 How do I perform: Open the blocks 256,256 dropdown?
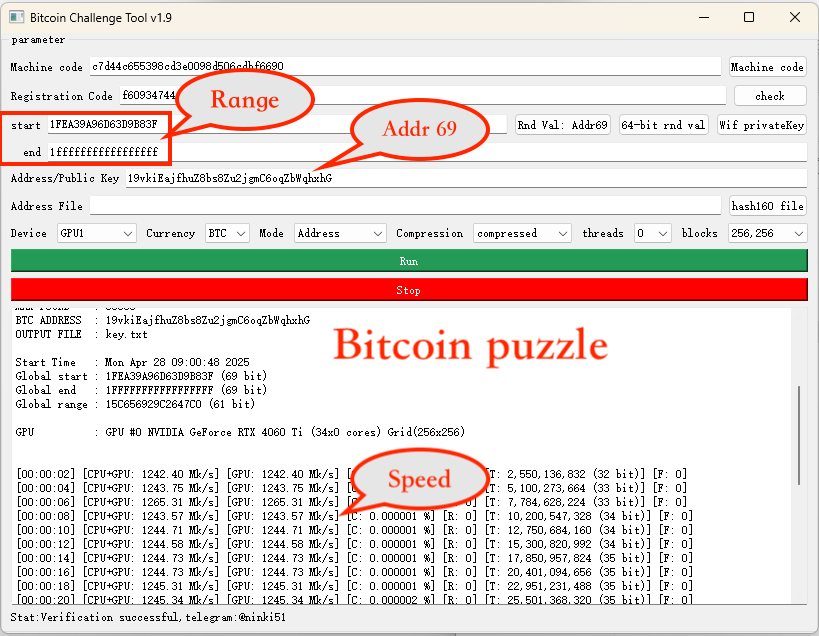pyautogui.click(x=767, y=233)
